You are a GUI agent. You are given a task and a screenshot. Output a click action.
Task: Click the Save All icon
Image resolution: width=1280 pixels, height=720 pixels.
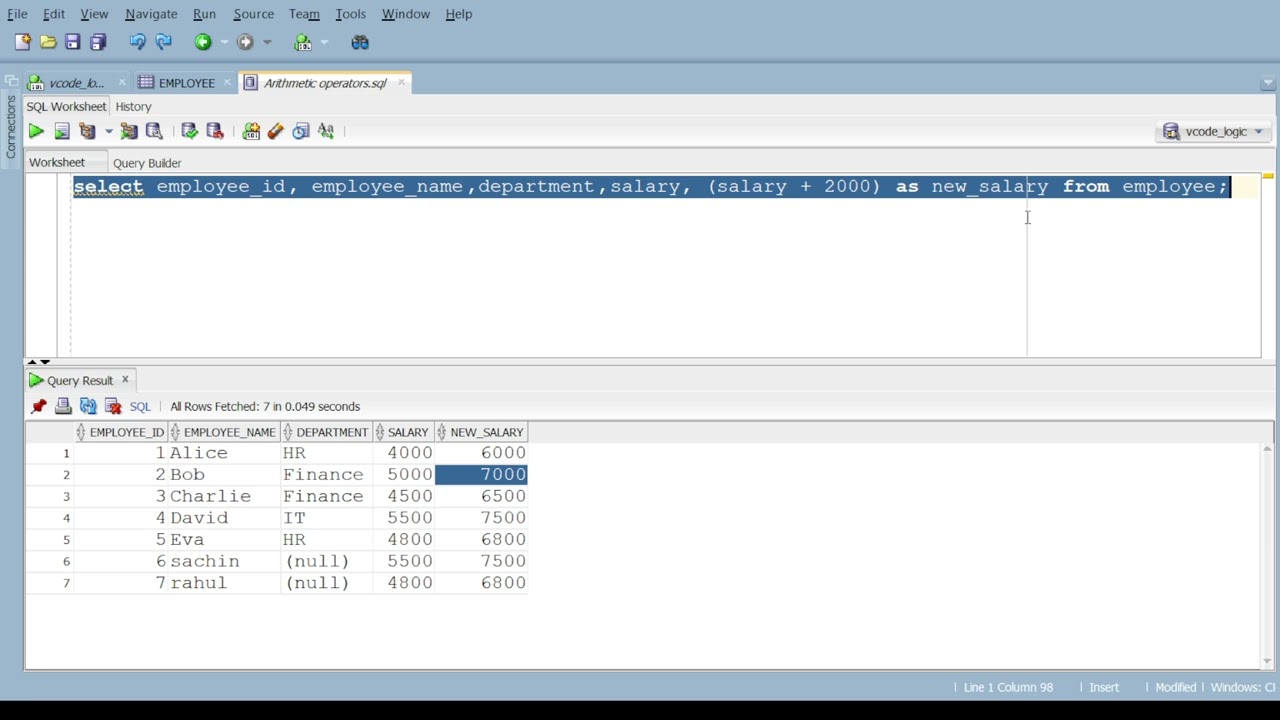click(x=98, y=42)
